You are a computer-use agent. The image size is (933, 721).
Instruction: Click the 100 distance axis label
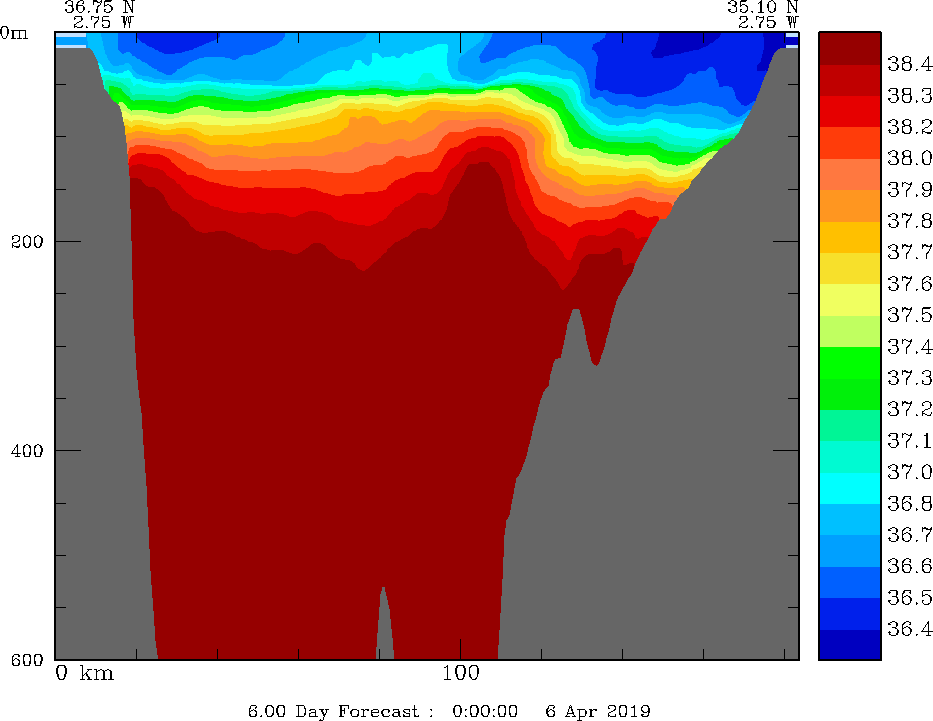(460, 673)
